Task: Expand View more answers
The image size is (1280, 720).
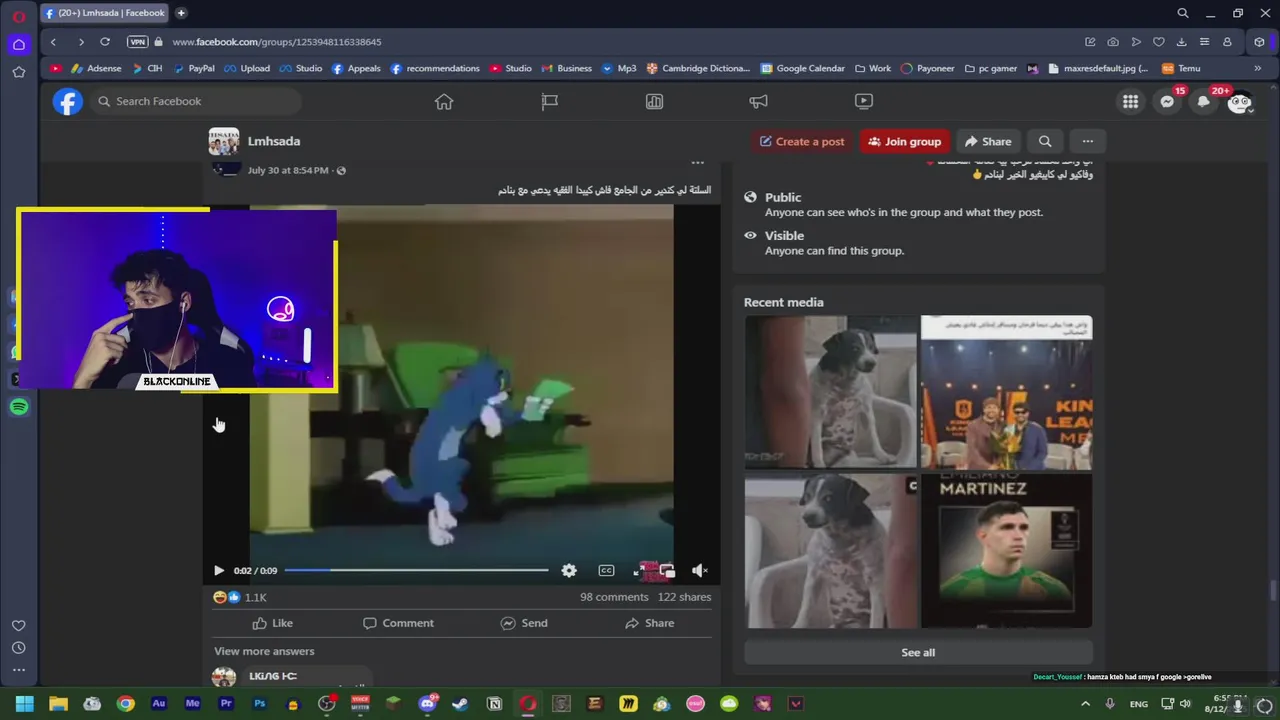Action: click(264, 651)
